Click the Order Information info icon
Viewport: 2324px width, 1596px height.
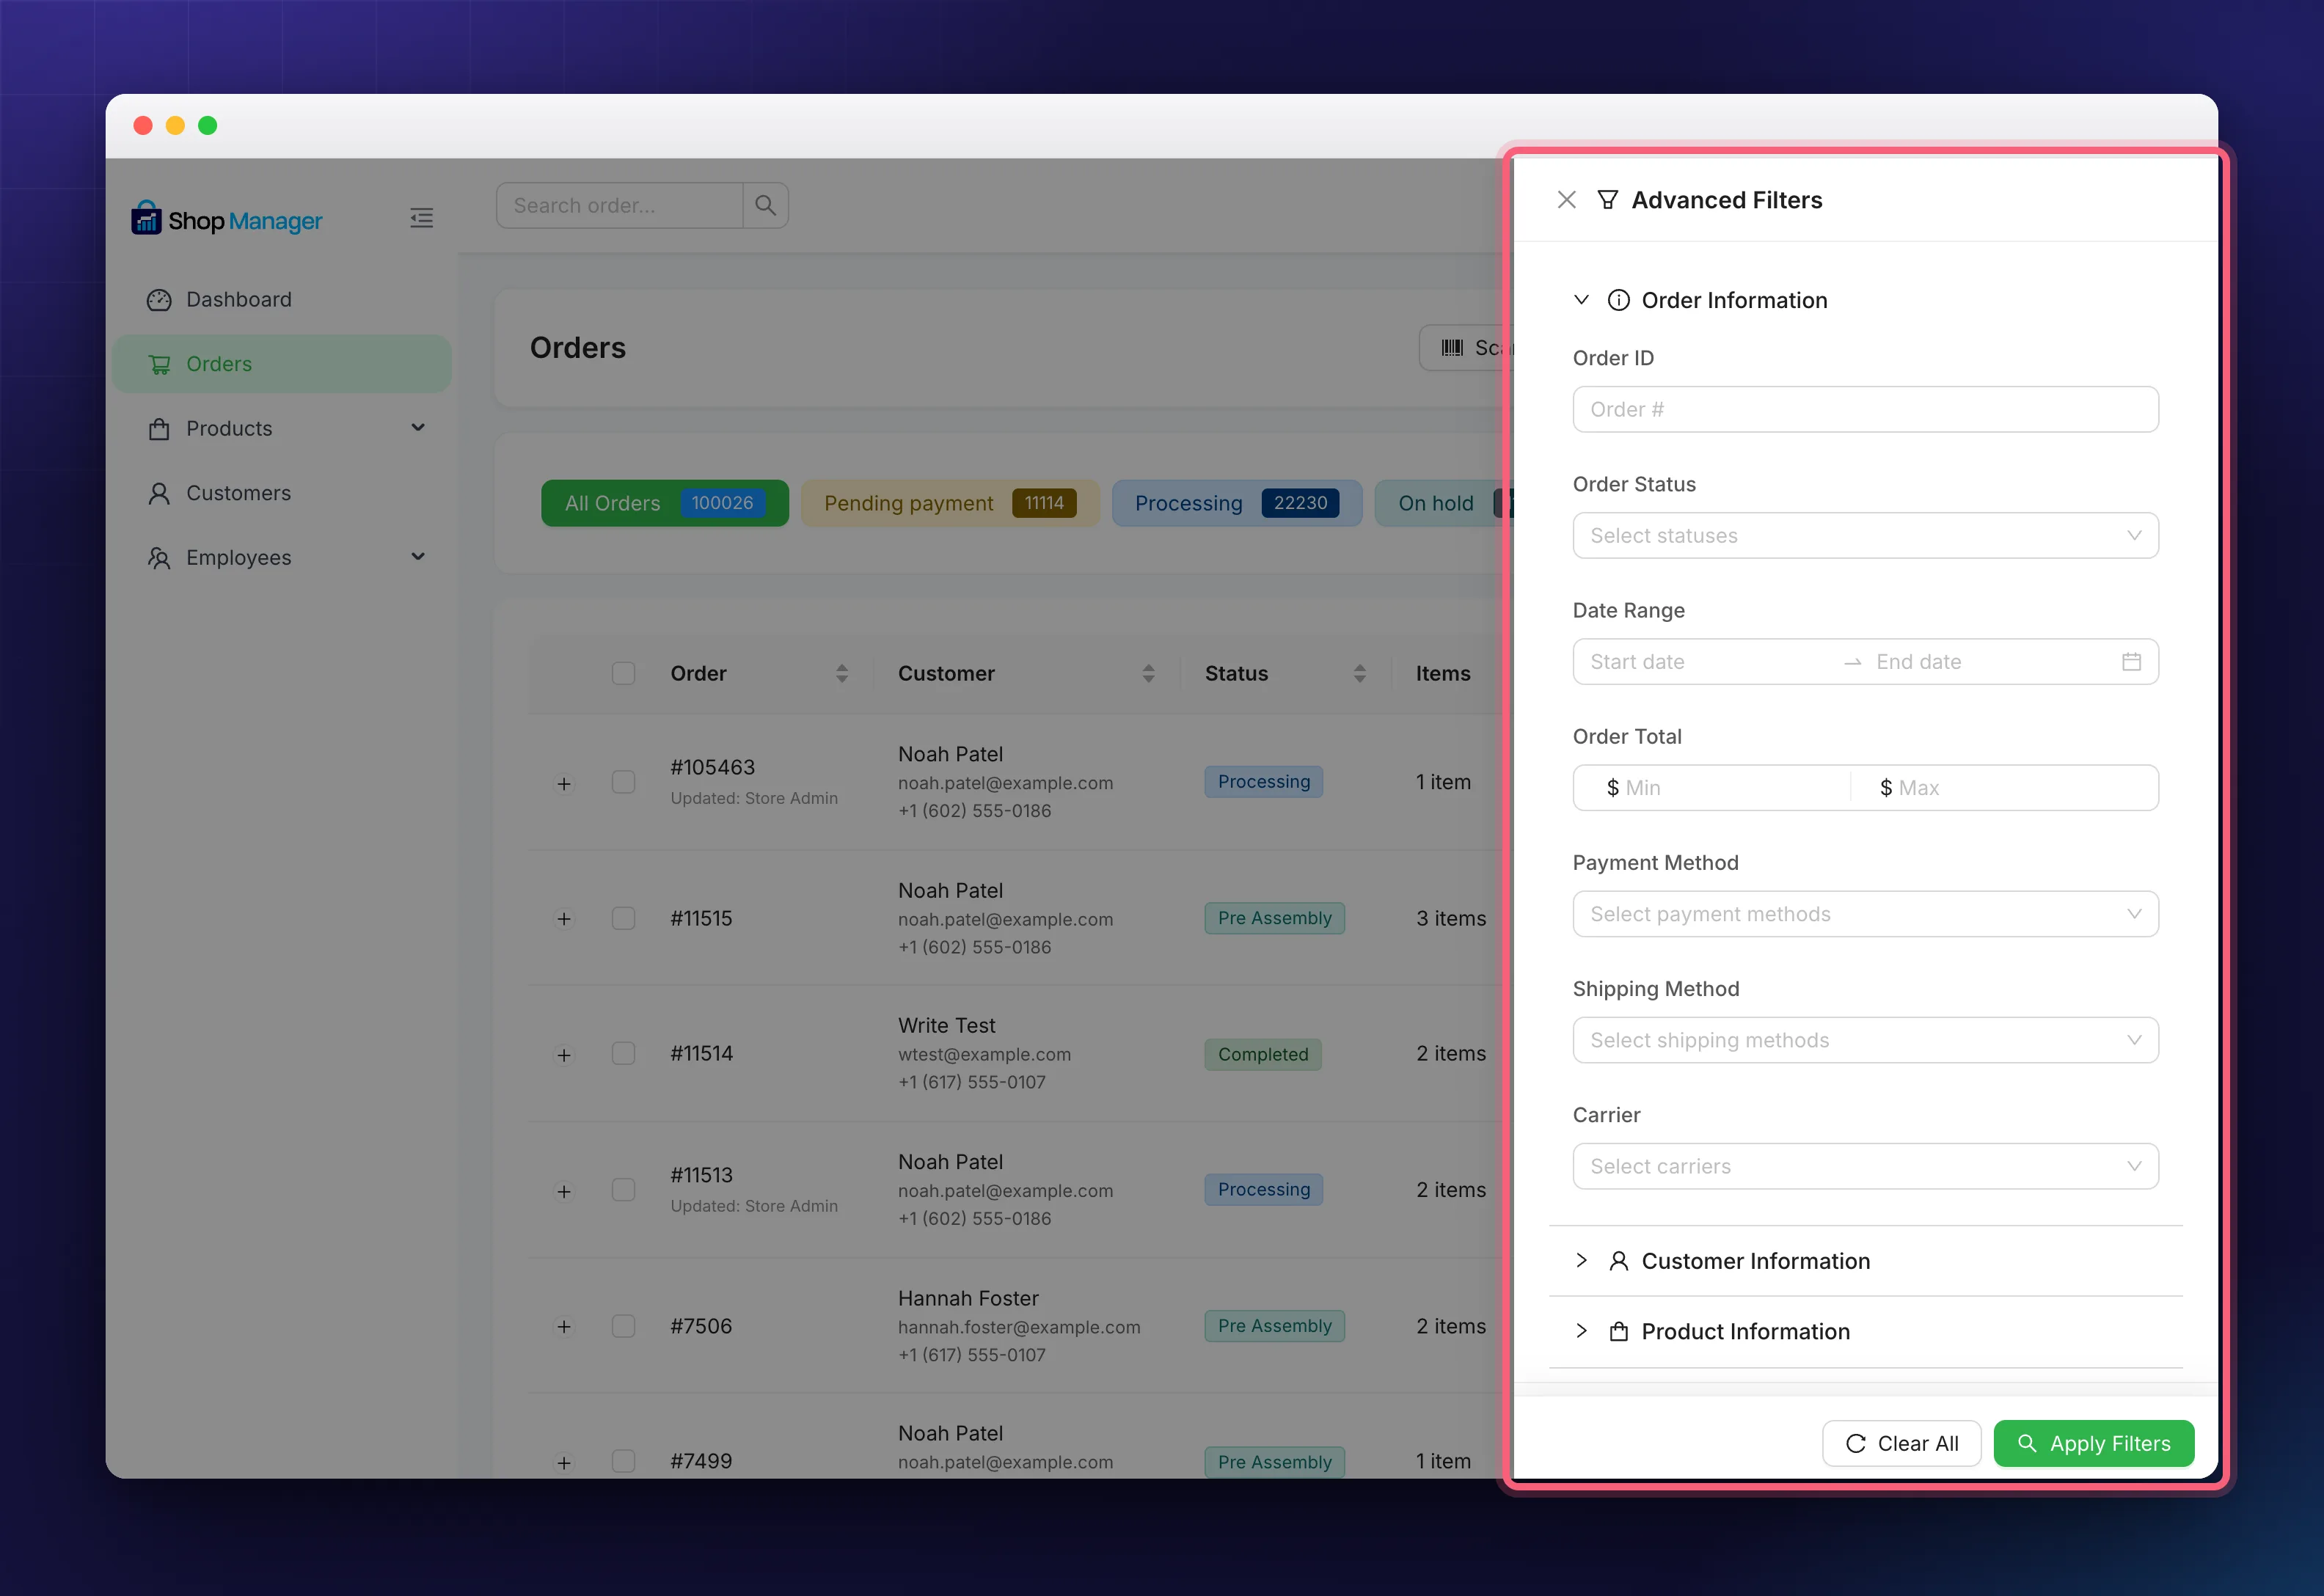tap(1618, 300)
